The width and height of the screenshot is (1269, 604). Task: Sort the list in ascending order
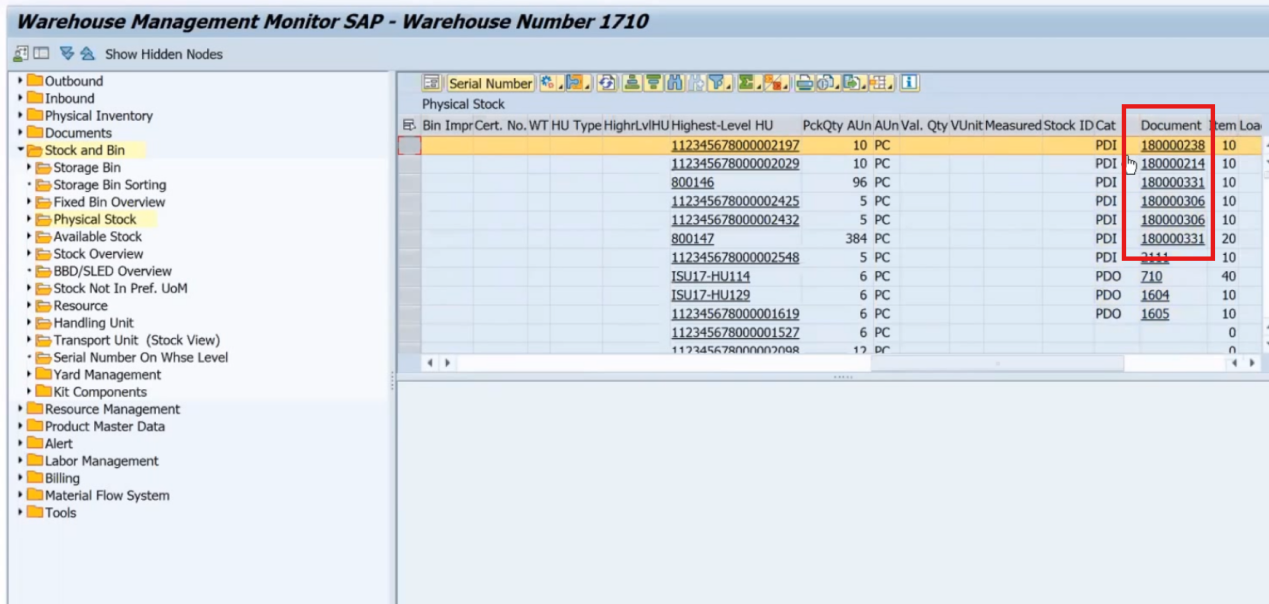pos(631,84)
